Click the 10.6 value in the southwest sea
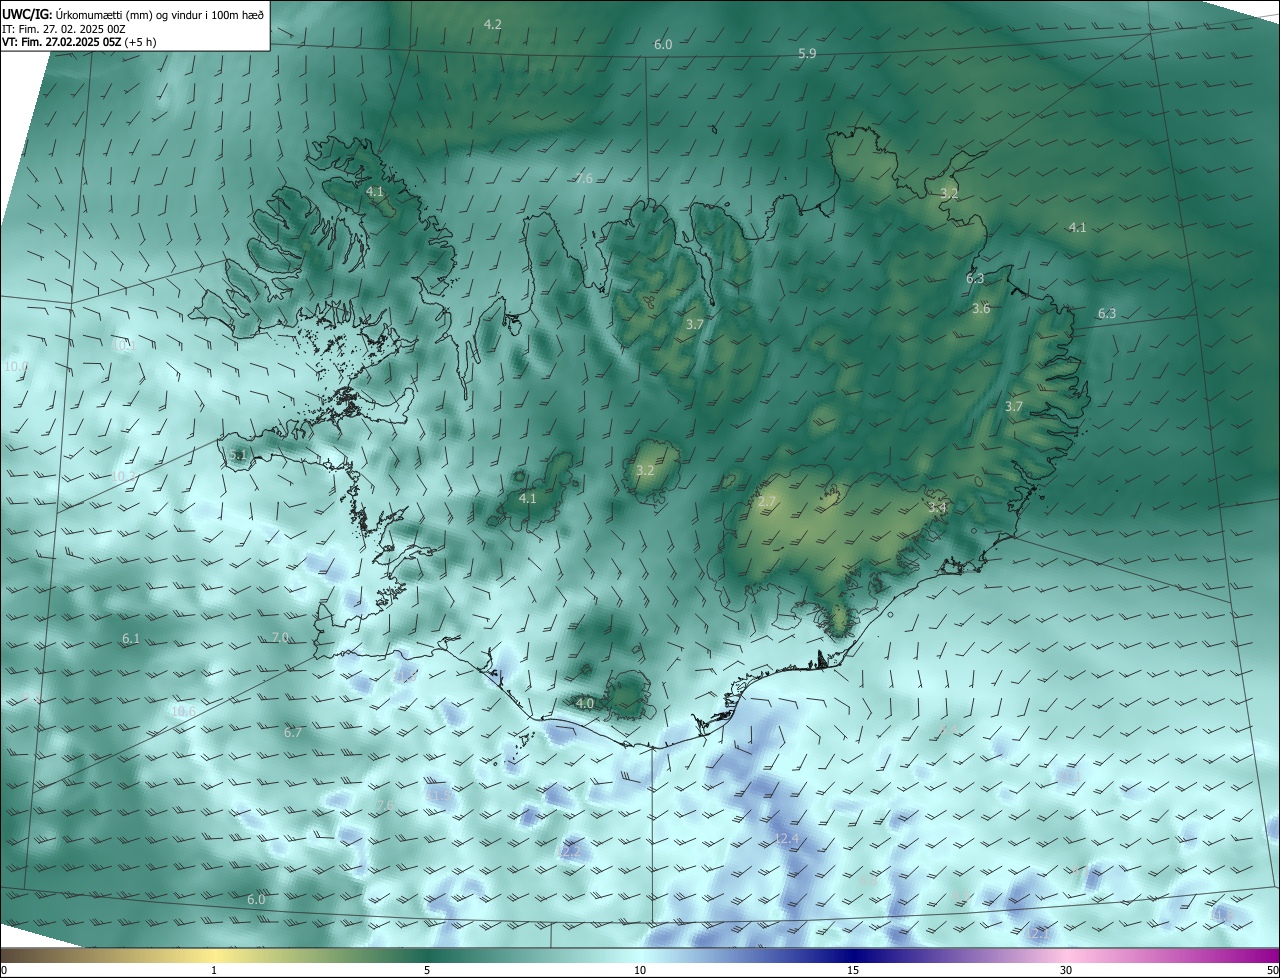Viewport: 1280px width, 978px height. (184, 712)
